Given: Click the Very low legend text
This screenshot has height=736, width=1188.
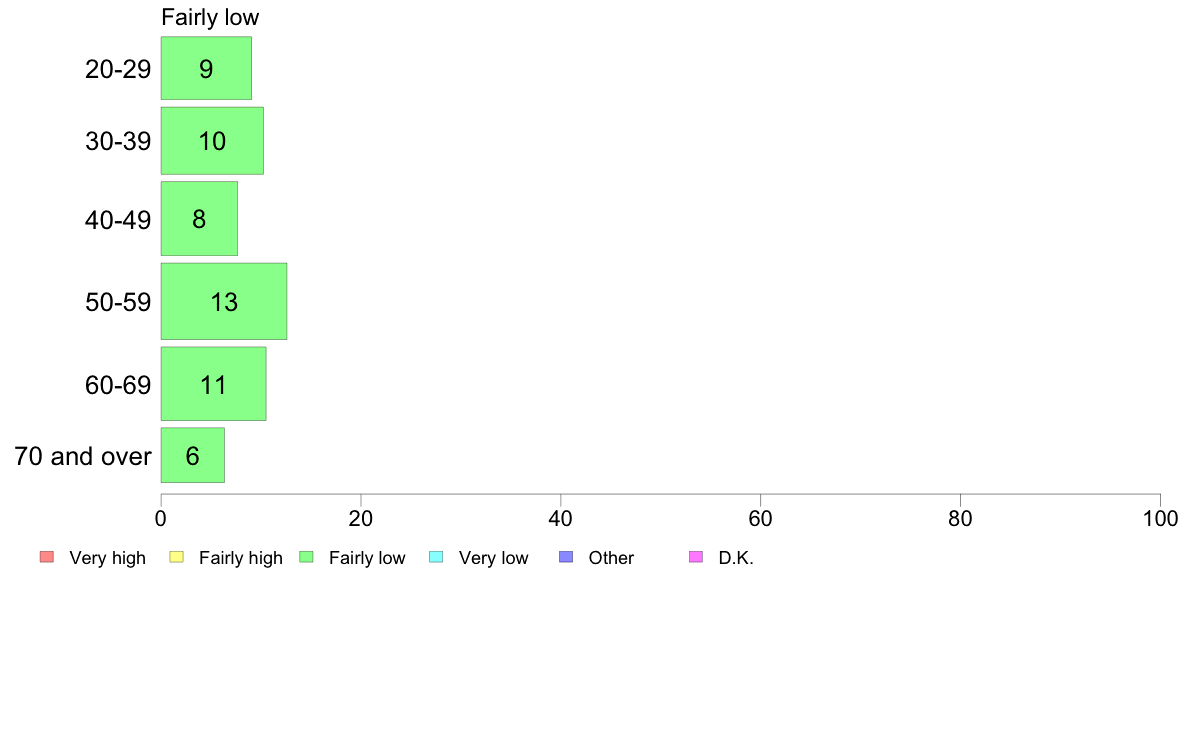Looking at the screenshot, I should pyautogui.click(x=493, y=558).
